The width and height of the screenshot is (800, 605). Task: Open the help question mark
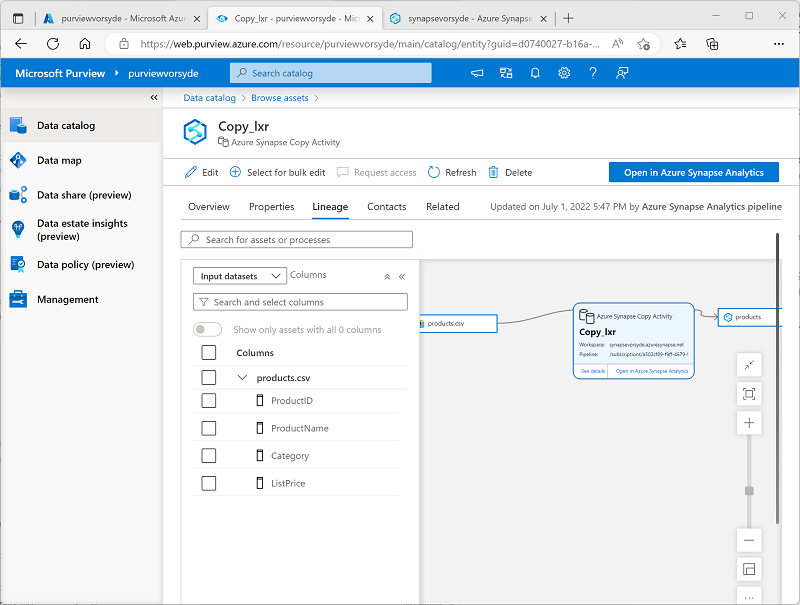[592, 73]
